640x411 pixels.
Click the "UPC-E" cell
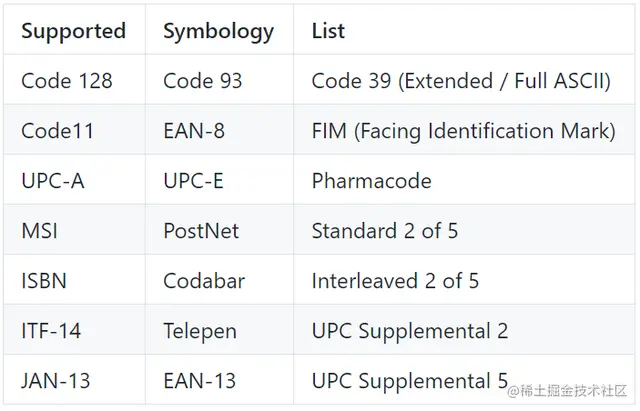(x=194, y=181)
